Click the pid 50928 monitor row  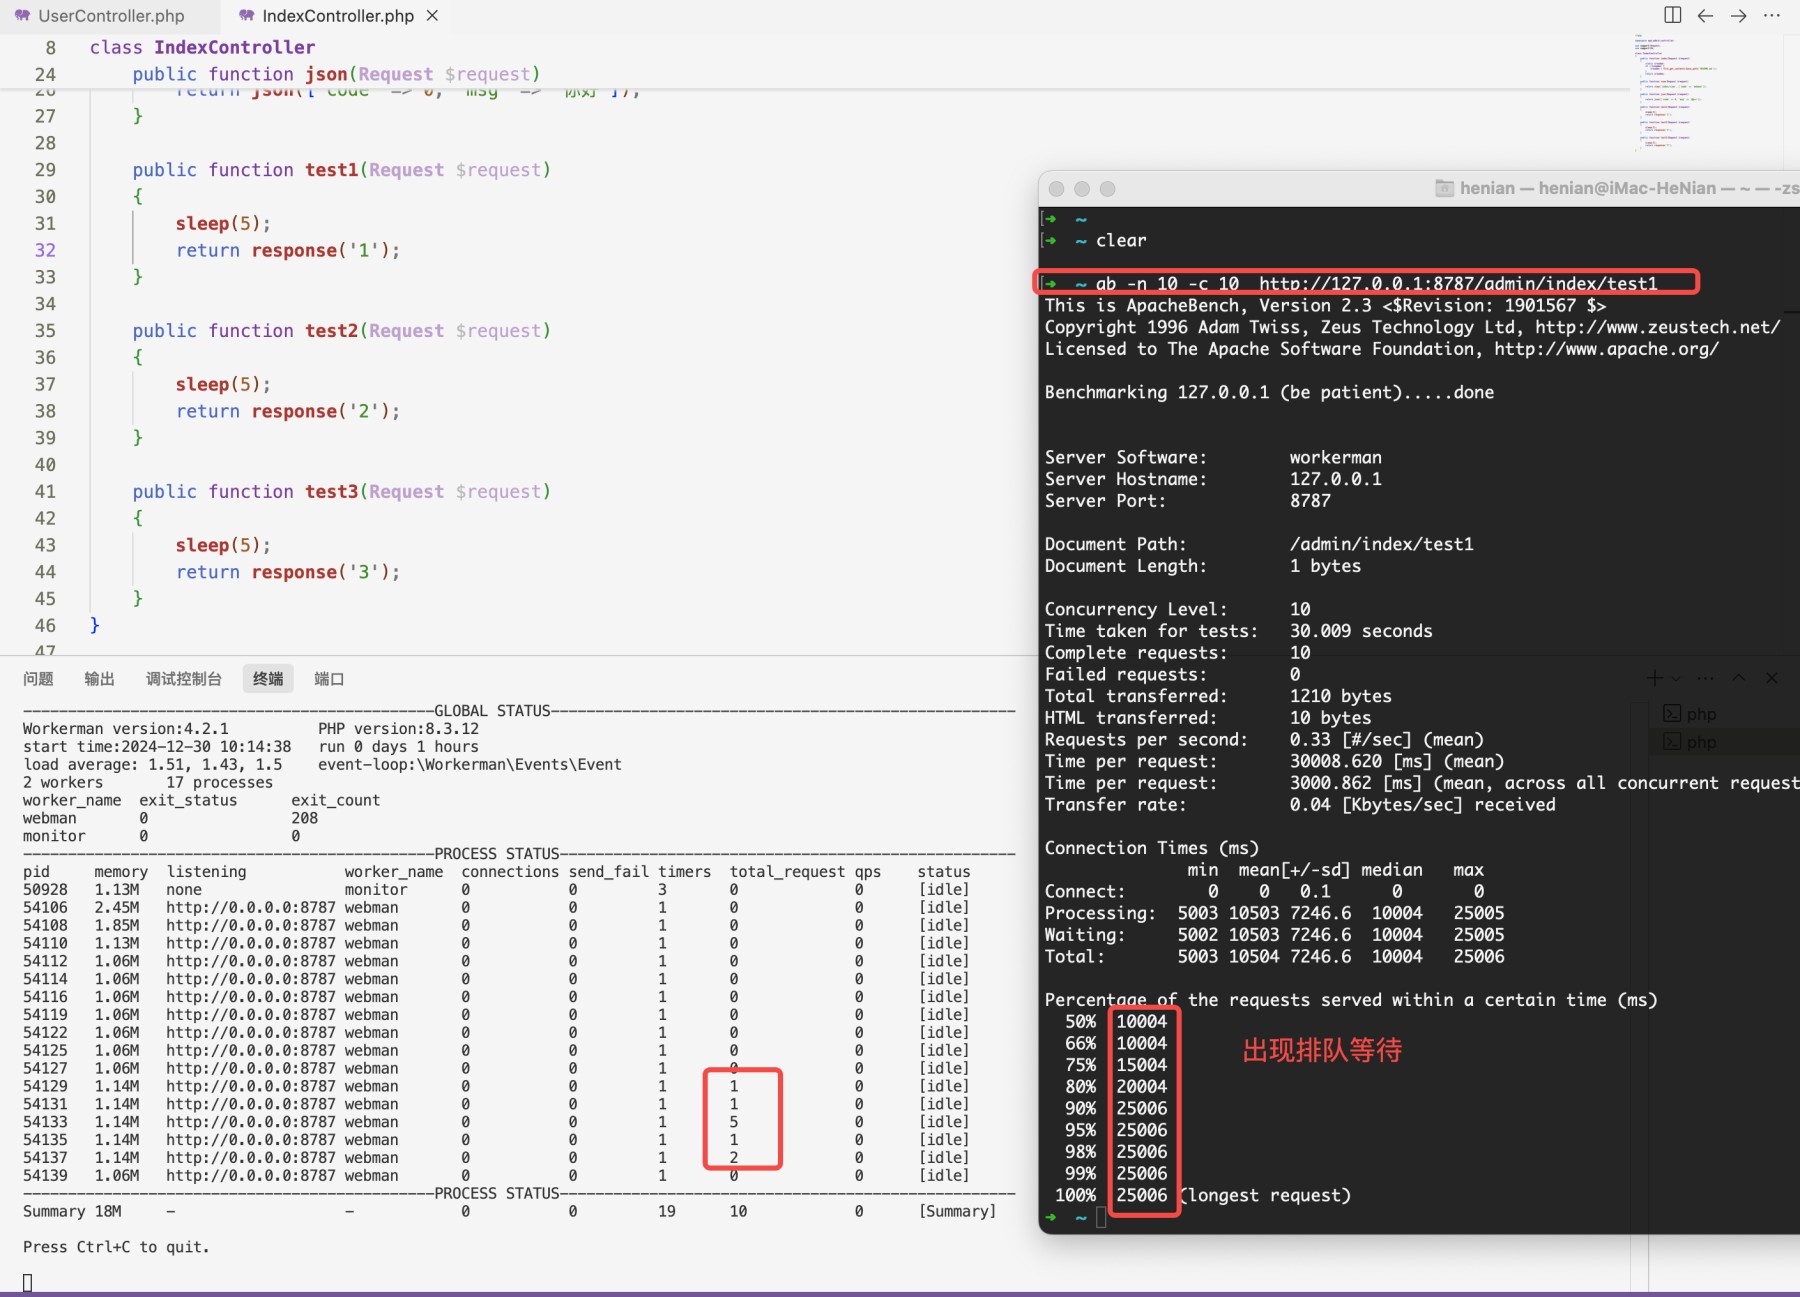tap(496, 890)
